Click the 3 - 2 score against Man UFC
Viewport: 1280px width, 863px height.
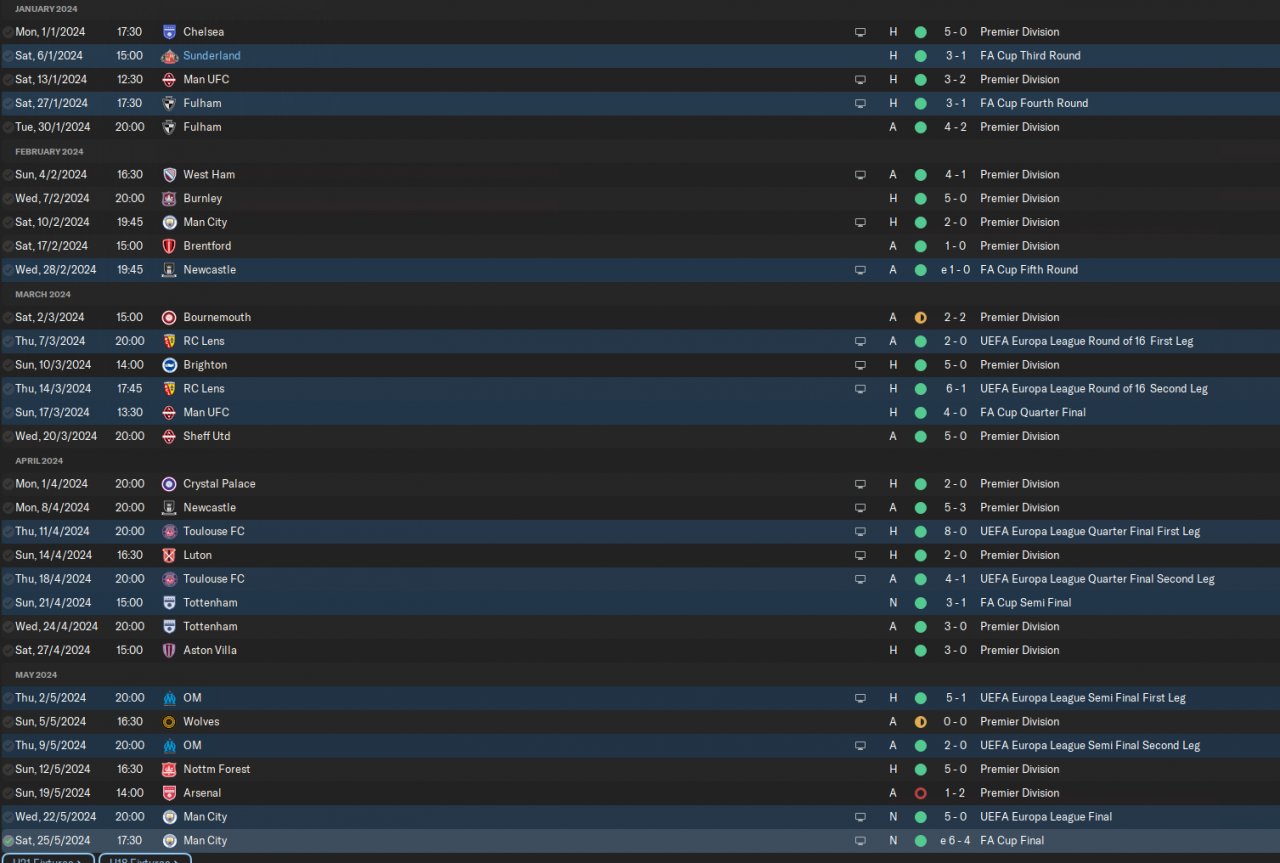(956, 80)
